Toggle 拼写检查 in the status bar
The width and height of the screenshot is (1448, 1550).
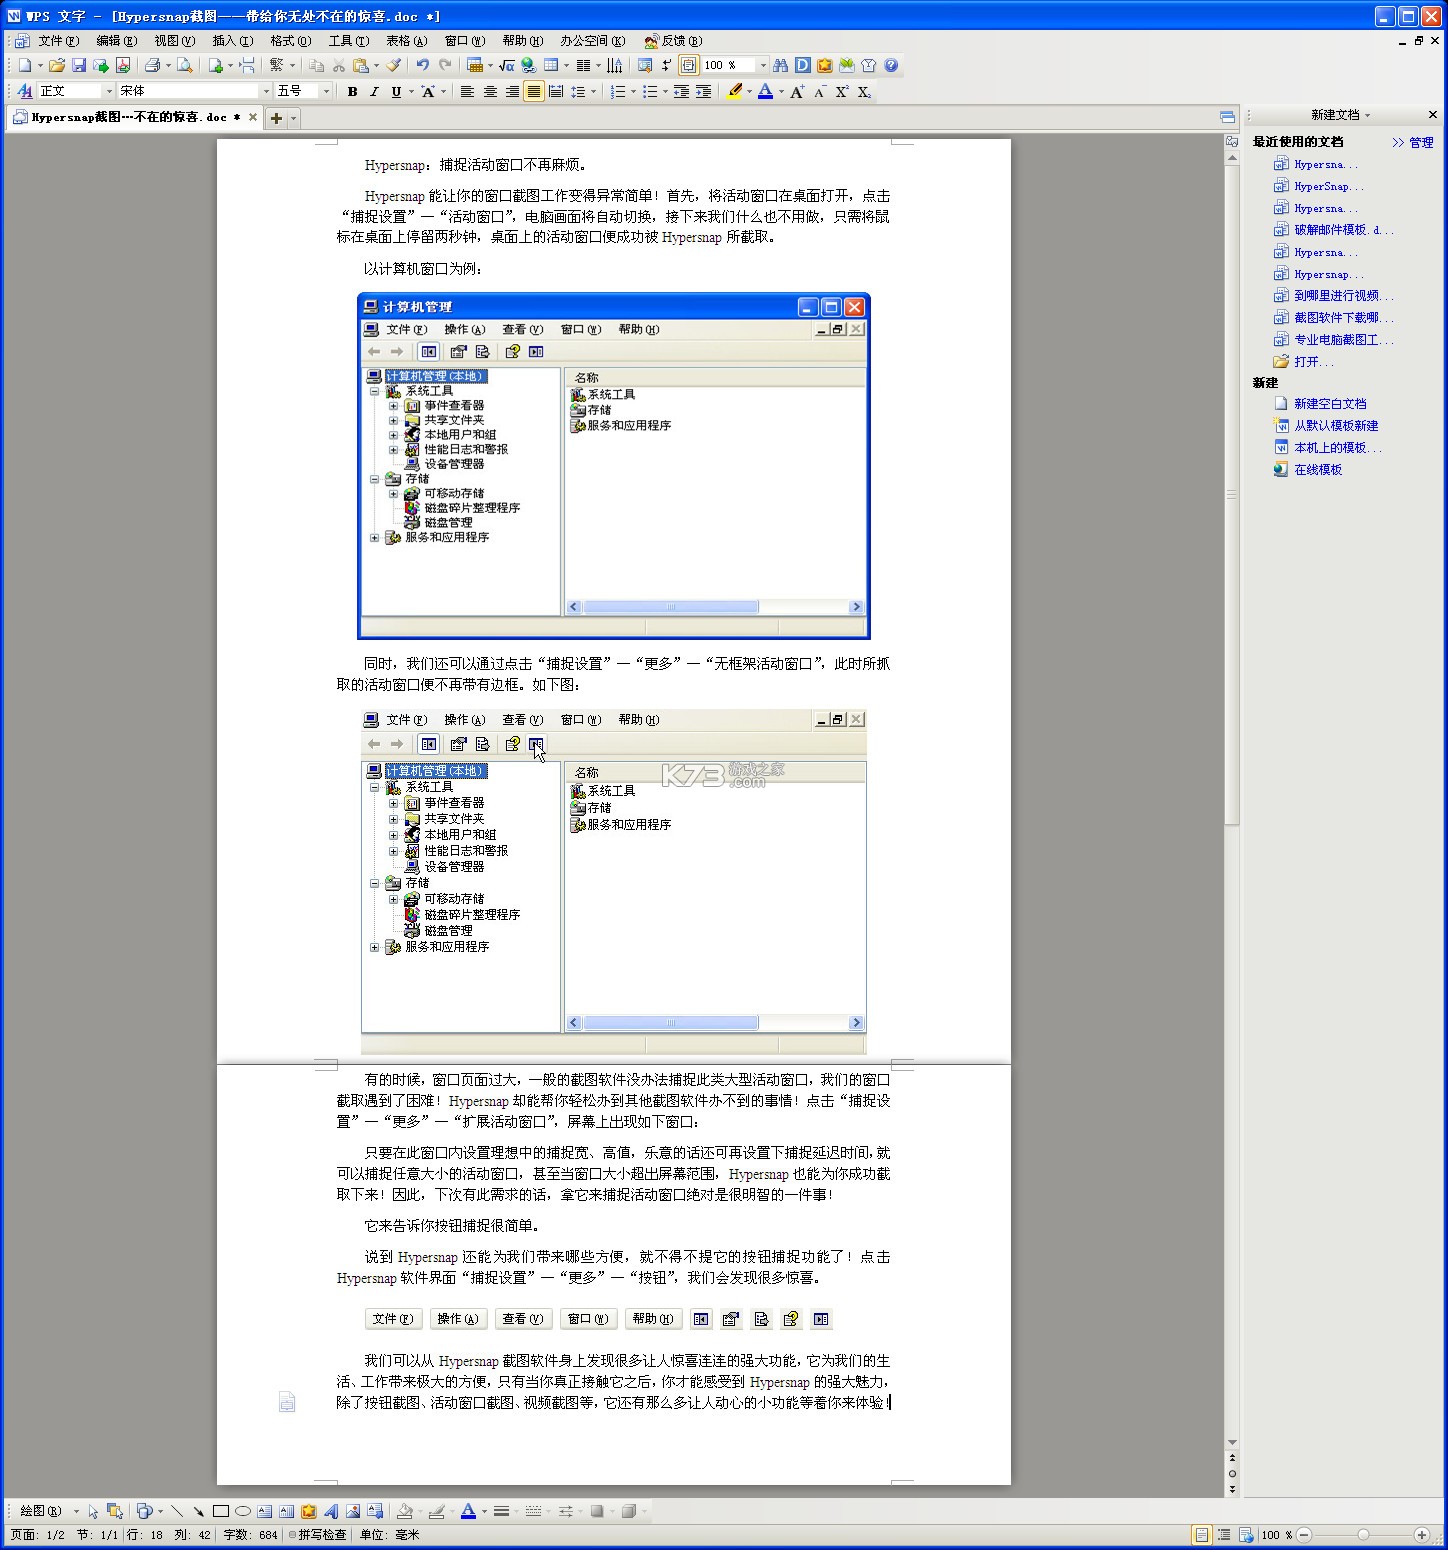coord(317,1535)
